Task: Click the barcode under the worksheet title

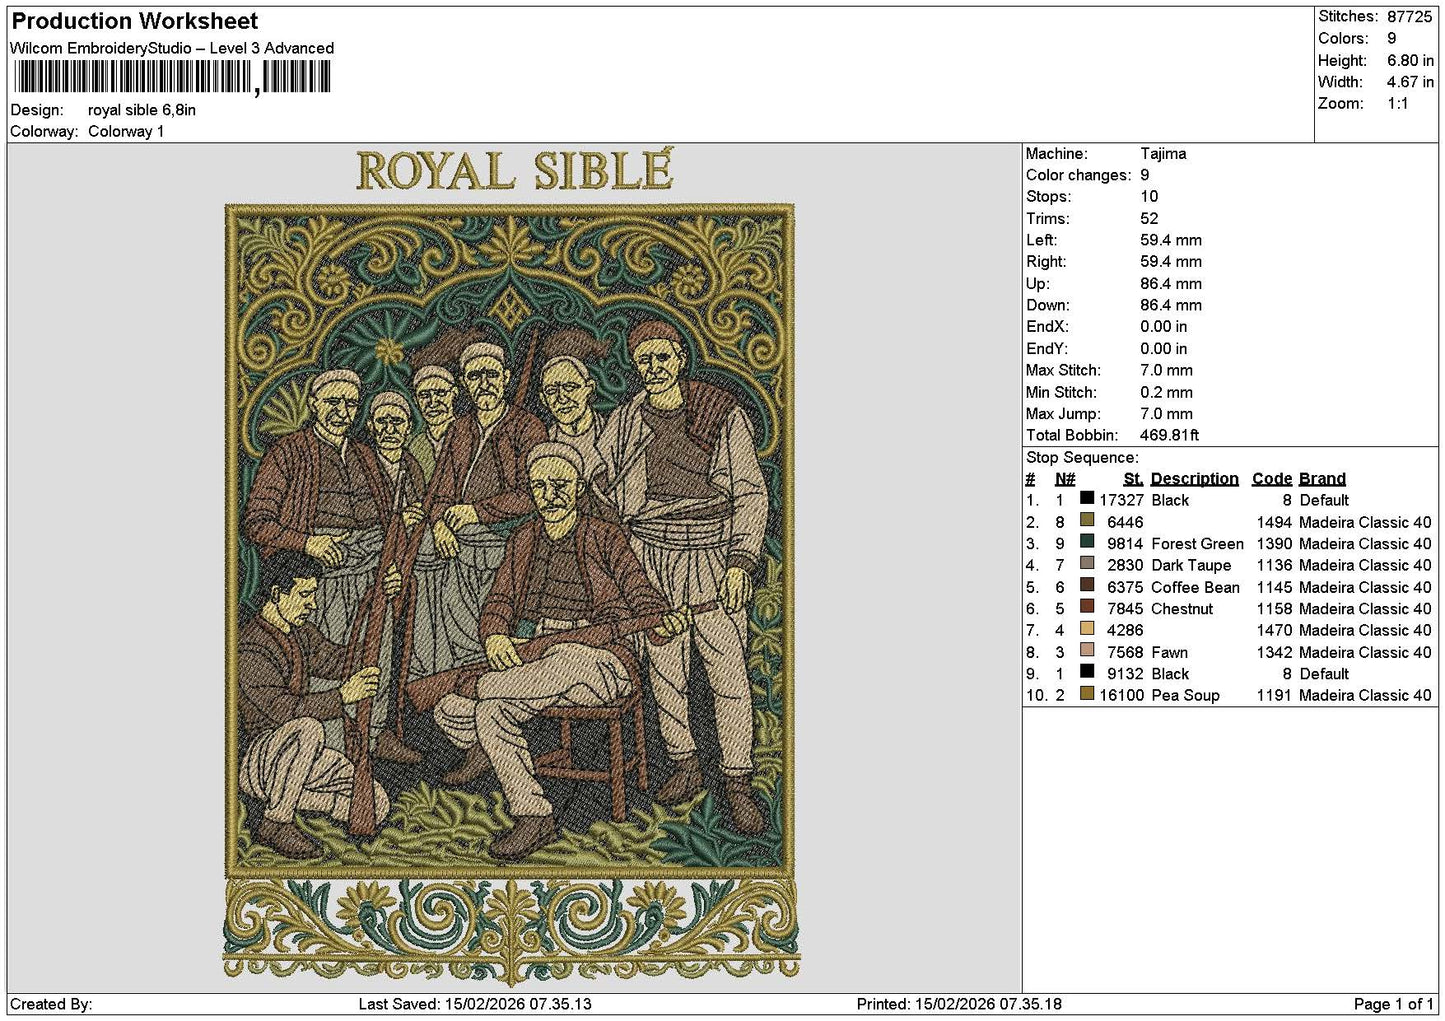Action: pos(172,77)
